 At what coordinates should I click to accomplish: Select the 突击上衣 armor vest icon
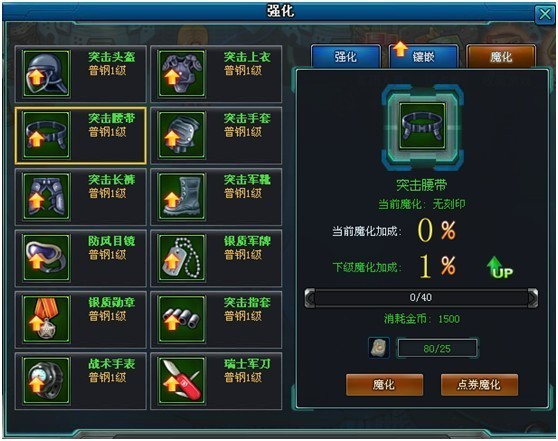tap(182, 73)
